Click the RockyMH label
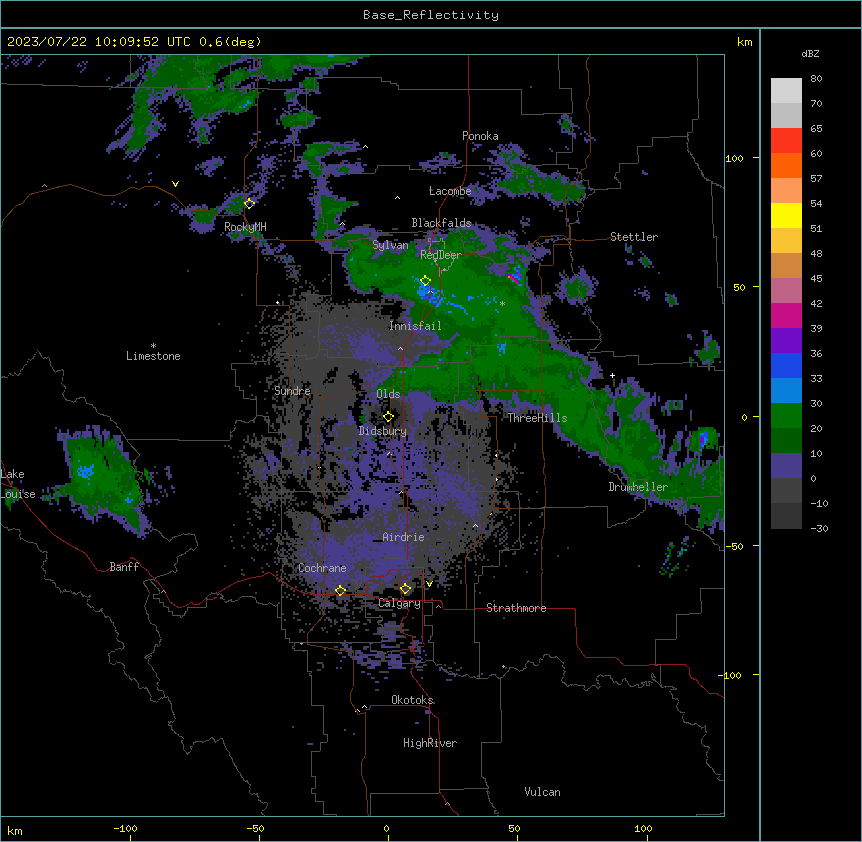Screen dimensions: 862x842 (x=245, y=227)
